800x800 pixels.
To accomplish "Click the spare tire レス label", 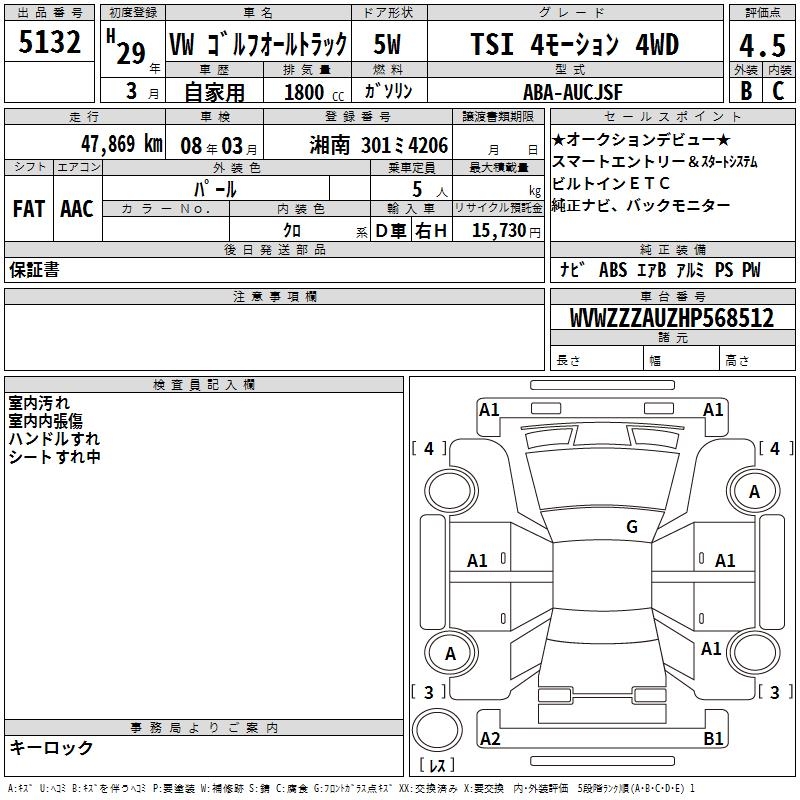I will (437, 765).
